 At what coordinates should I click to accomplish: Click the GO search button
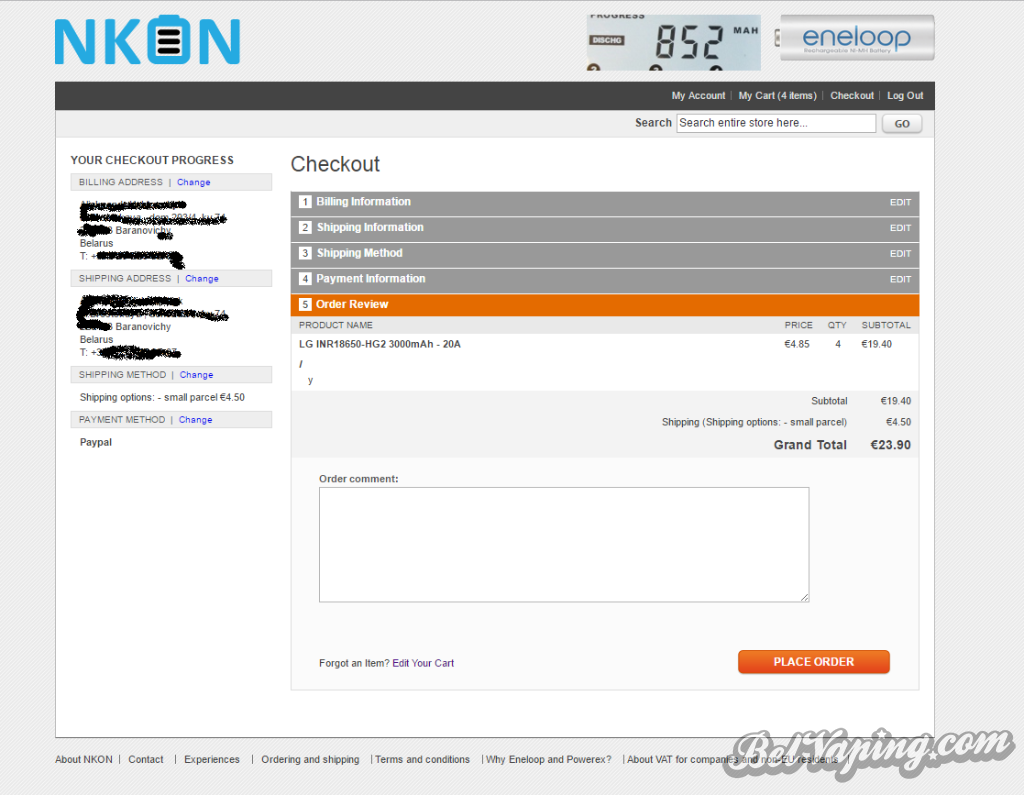pos(902,123)
